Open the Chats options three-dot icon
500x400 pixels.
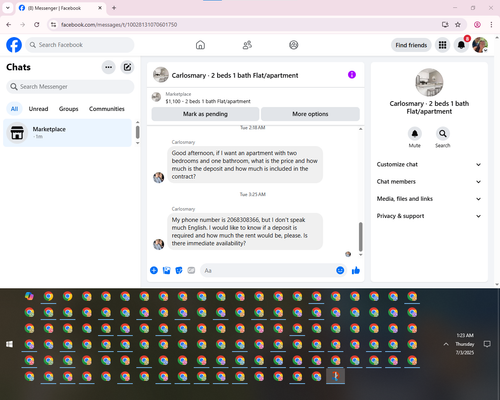tap(108, 67)
